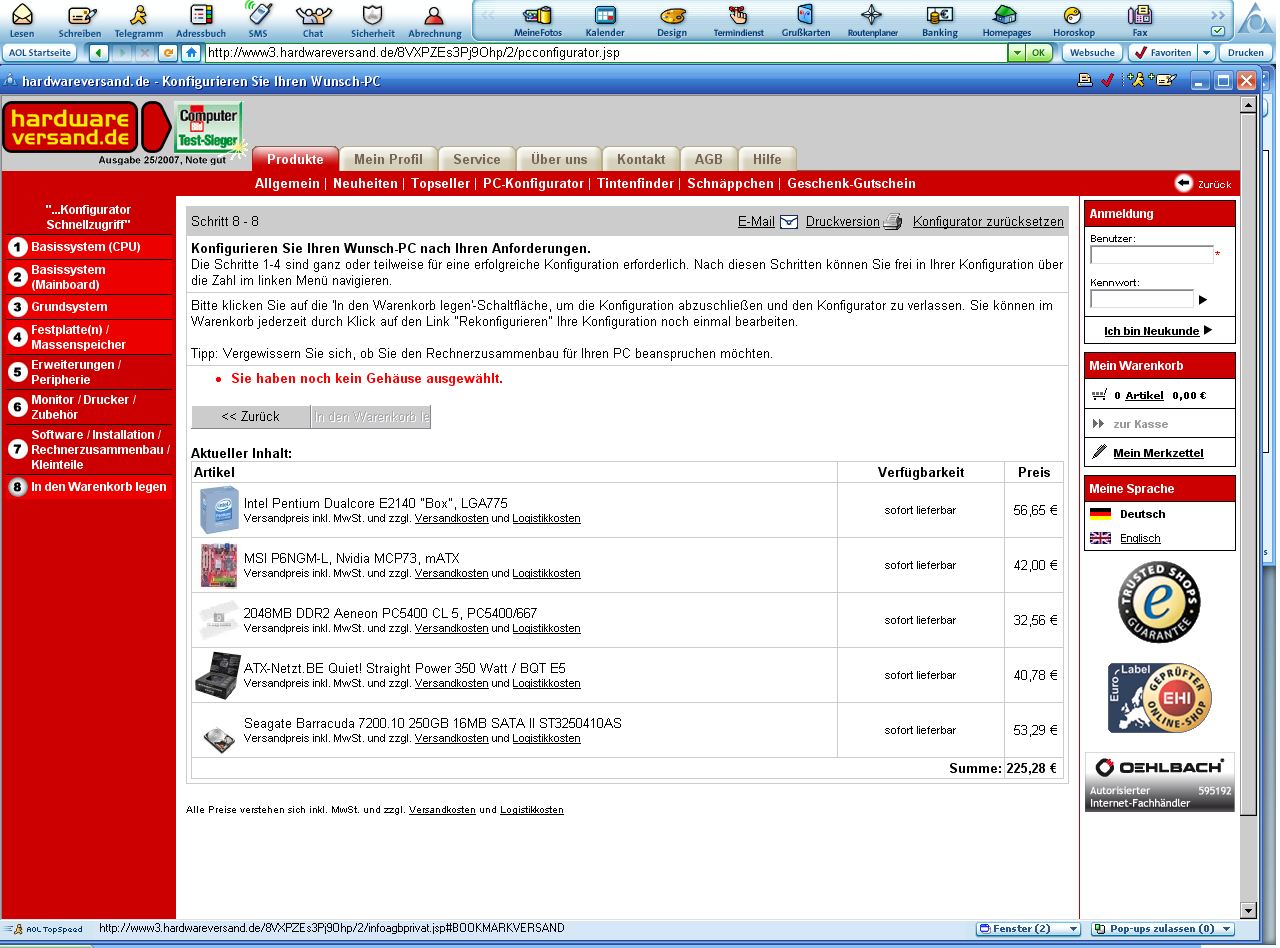1280x948 pixels.
Task: Open the Termindienst icon
Action: pyautogui.click(x=738, y=15)
